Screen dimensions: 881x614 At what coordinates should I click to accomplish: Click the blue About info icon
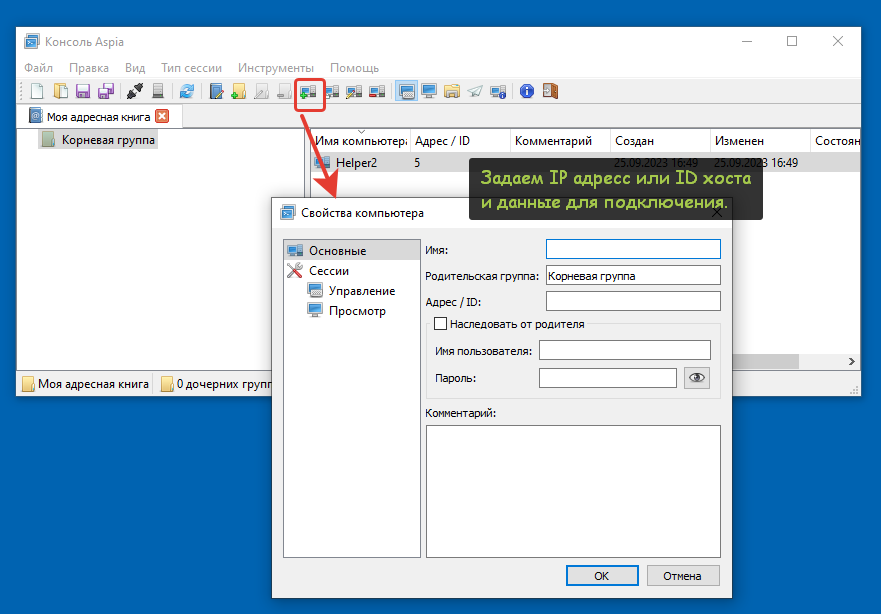pyautogui.click(x=527, y=92)
